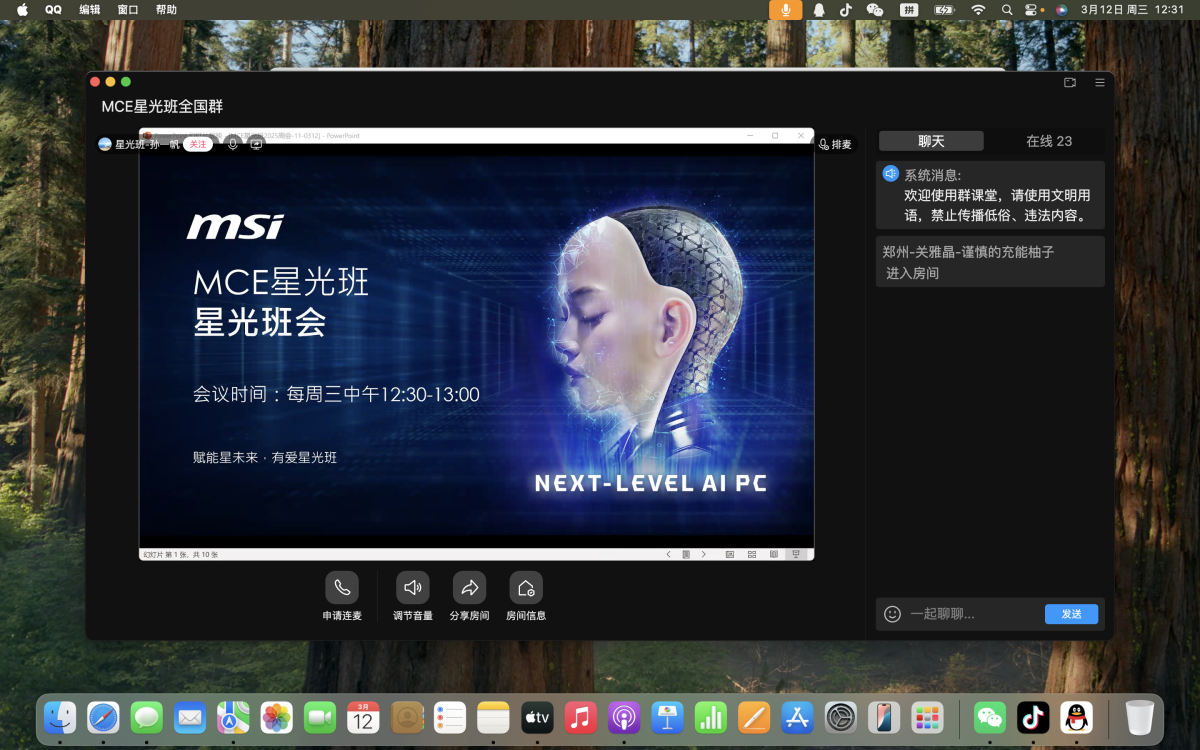Open QQ from the Dock
The image size is (1200, 750).
[x=1076, y=717]
